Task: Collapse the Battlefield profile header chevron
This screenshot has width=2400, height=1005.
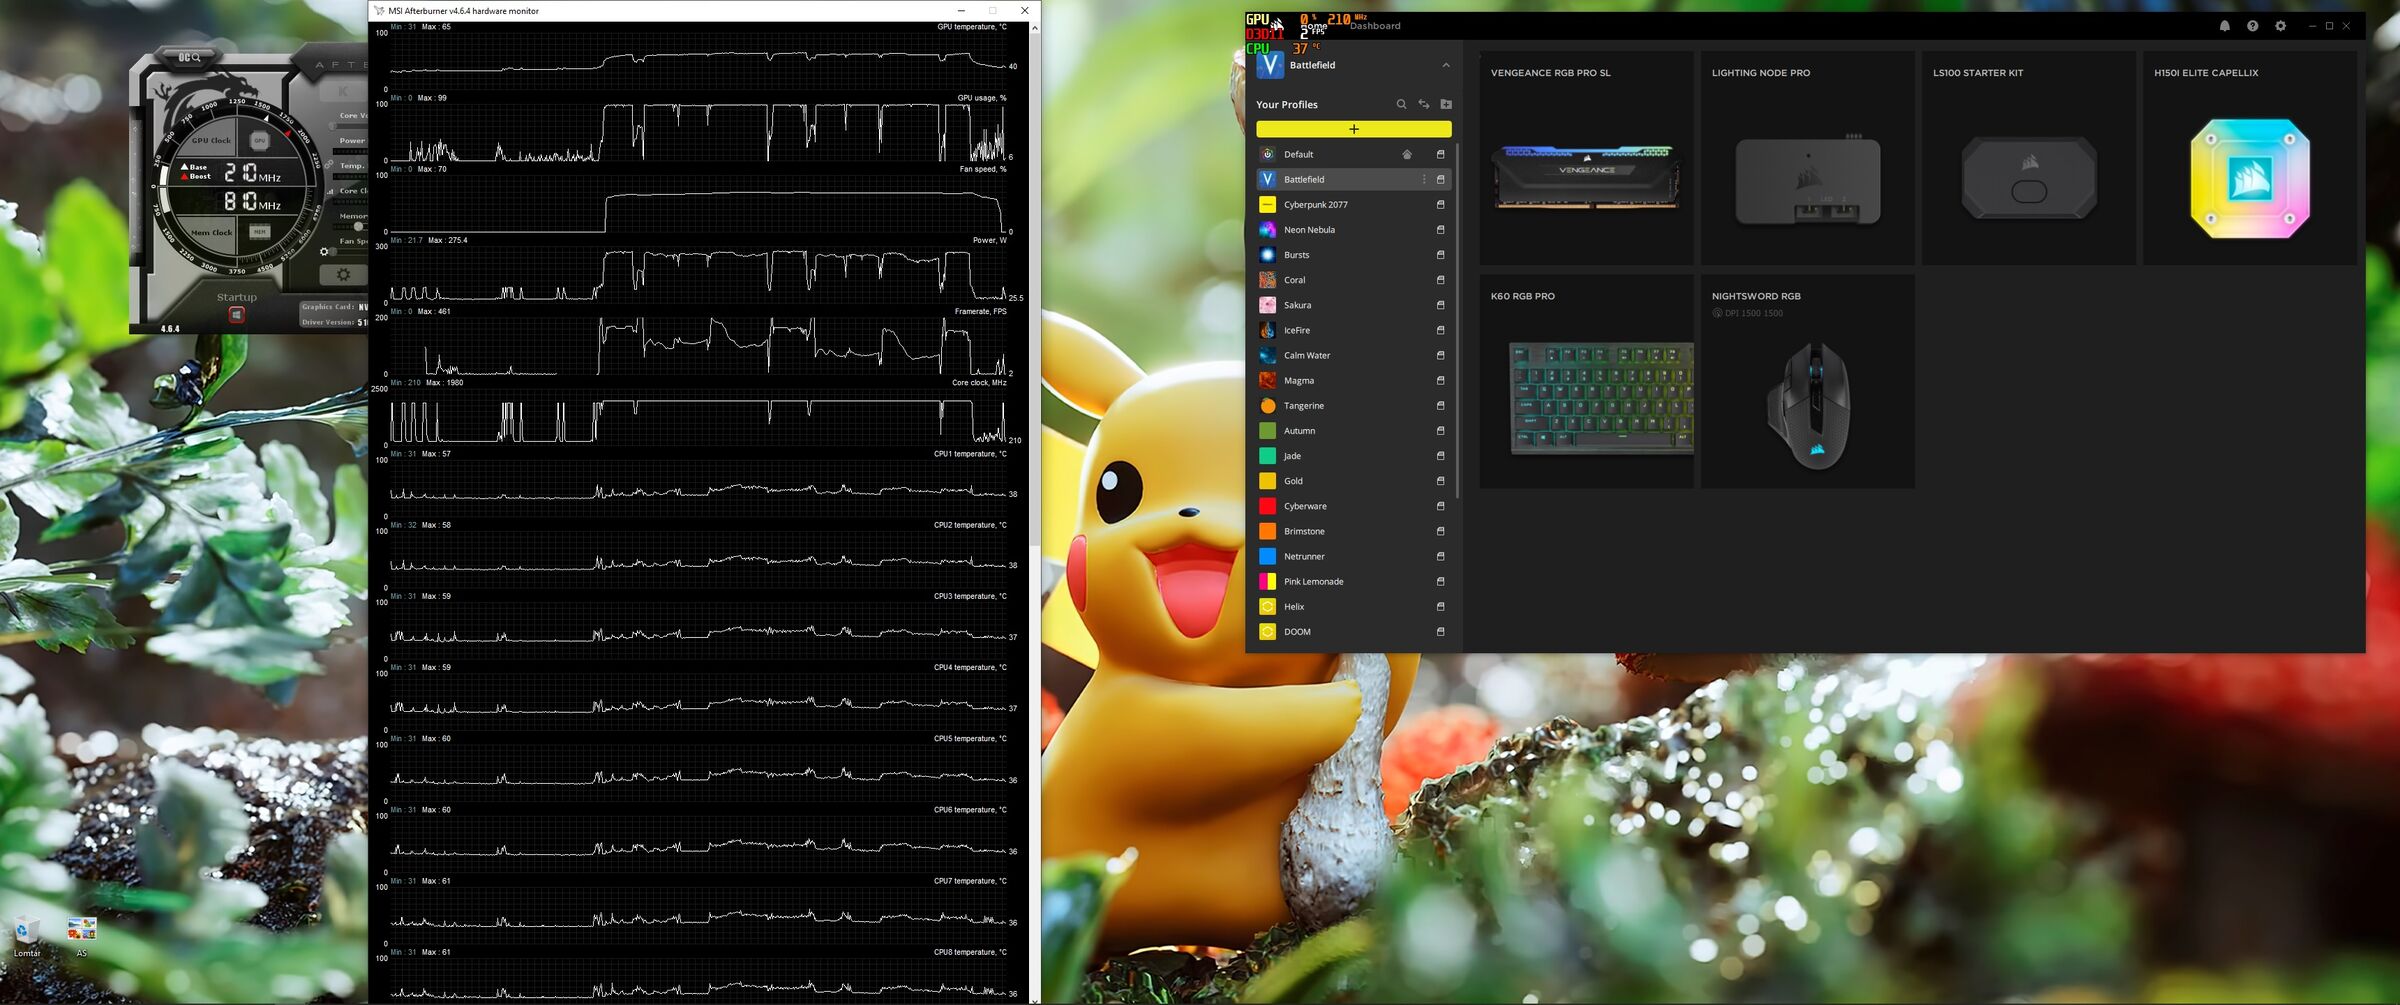Action: [1446, 65]
